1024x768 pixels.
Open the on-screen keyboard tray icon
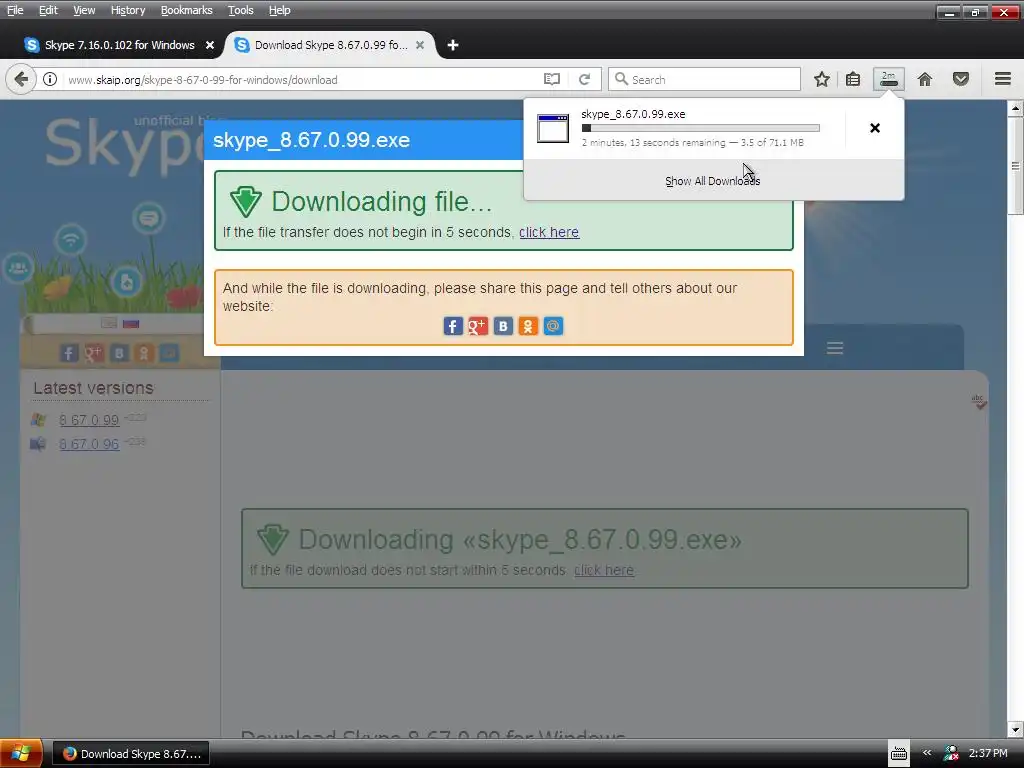(x=899, y=754)
